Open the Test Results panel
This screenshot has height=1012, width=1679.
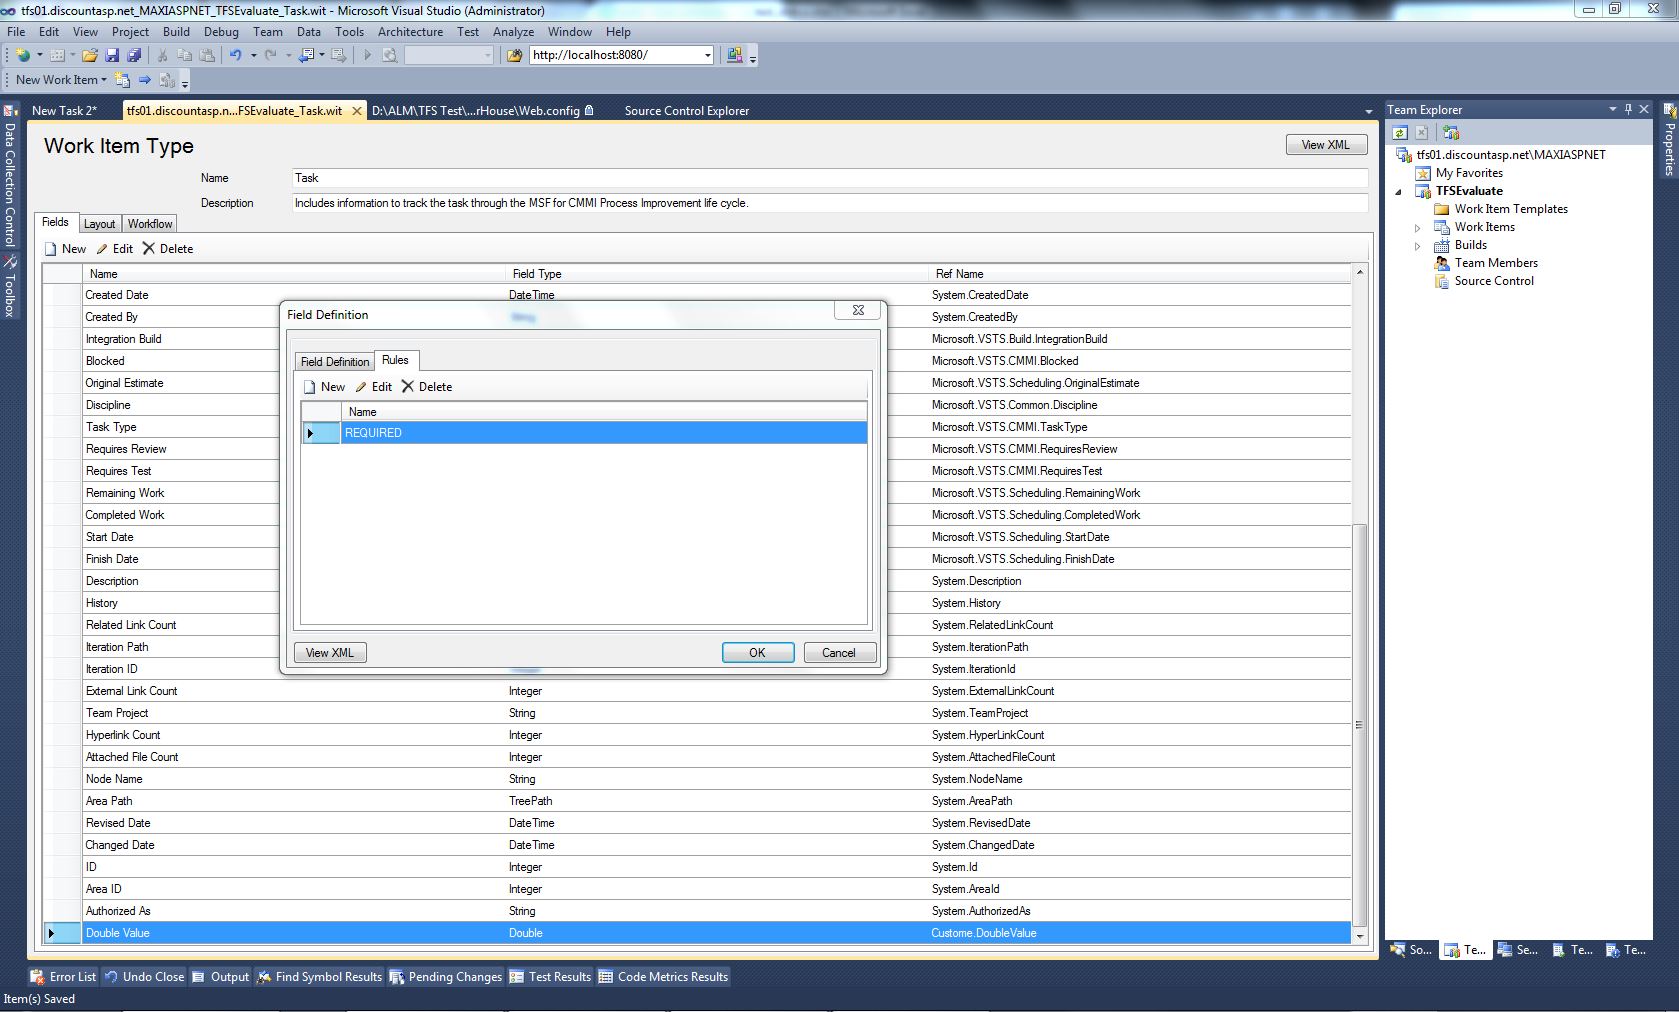coord(550,977)
